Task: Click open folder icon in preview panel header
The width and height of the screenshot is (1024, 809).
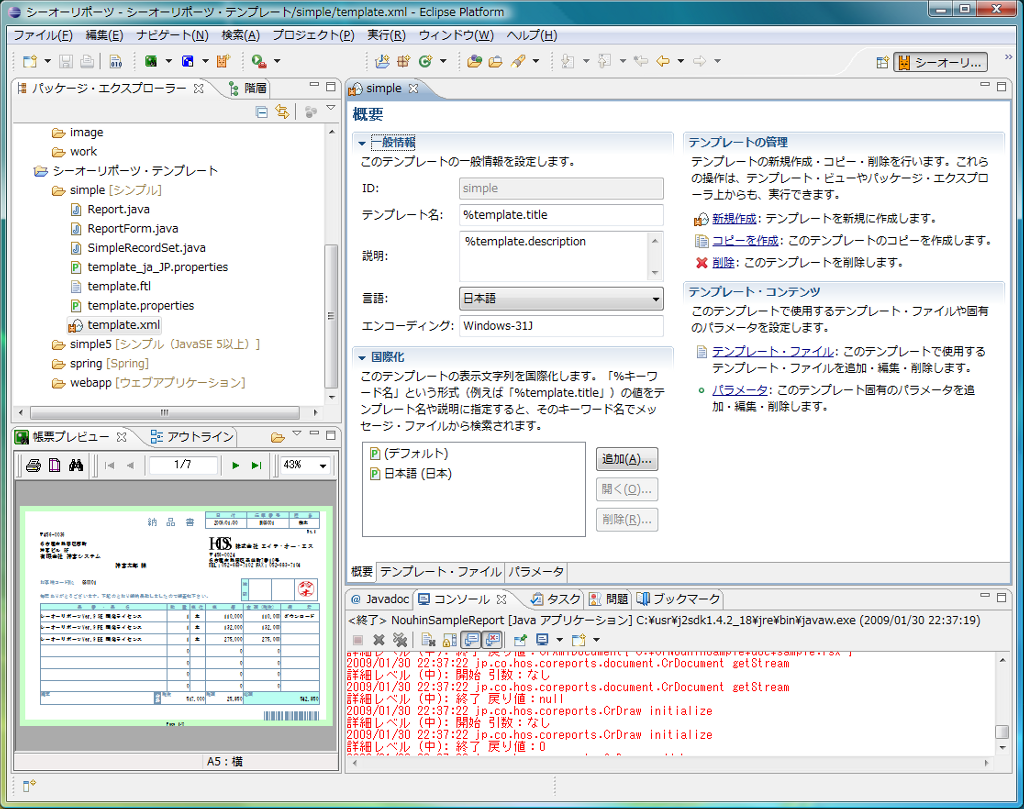Action: [x=278, y=437]
